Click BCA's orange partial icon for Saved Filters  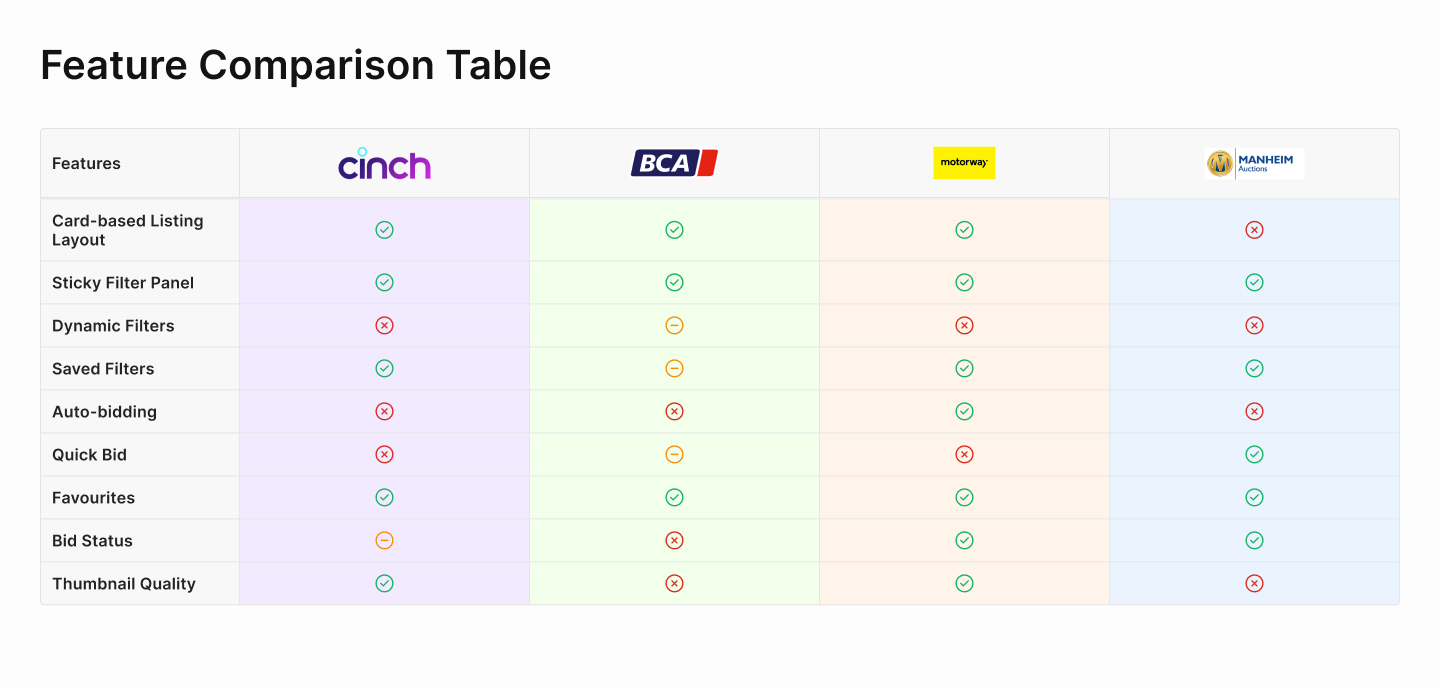coord(674,369)
